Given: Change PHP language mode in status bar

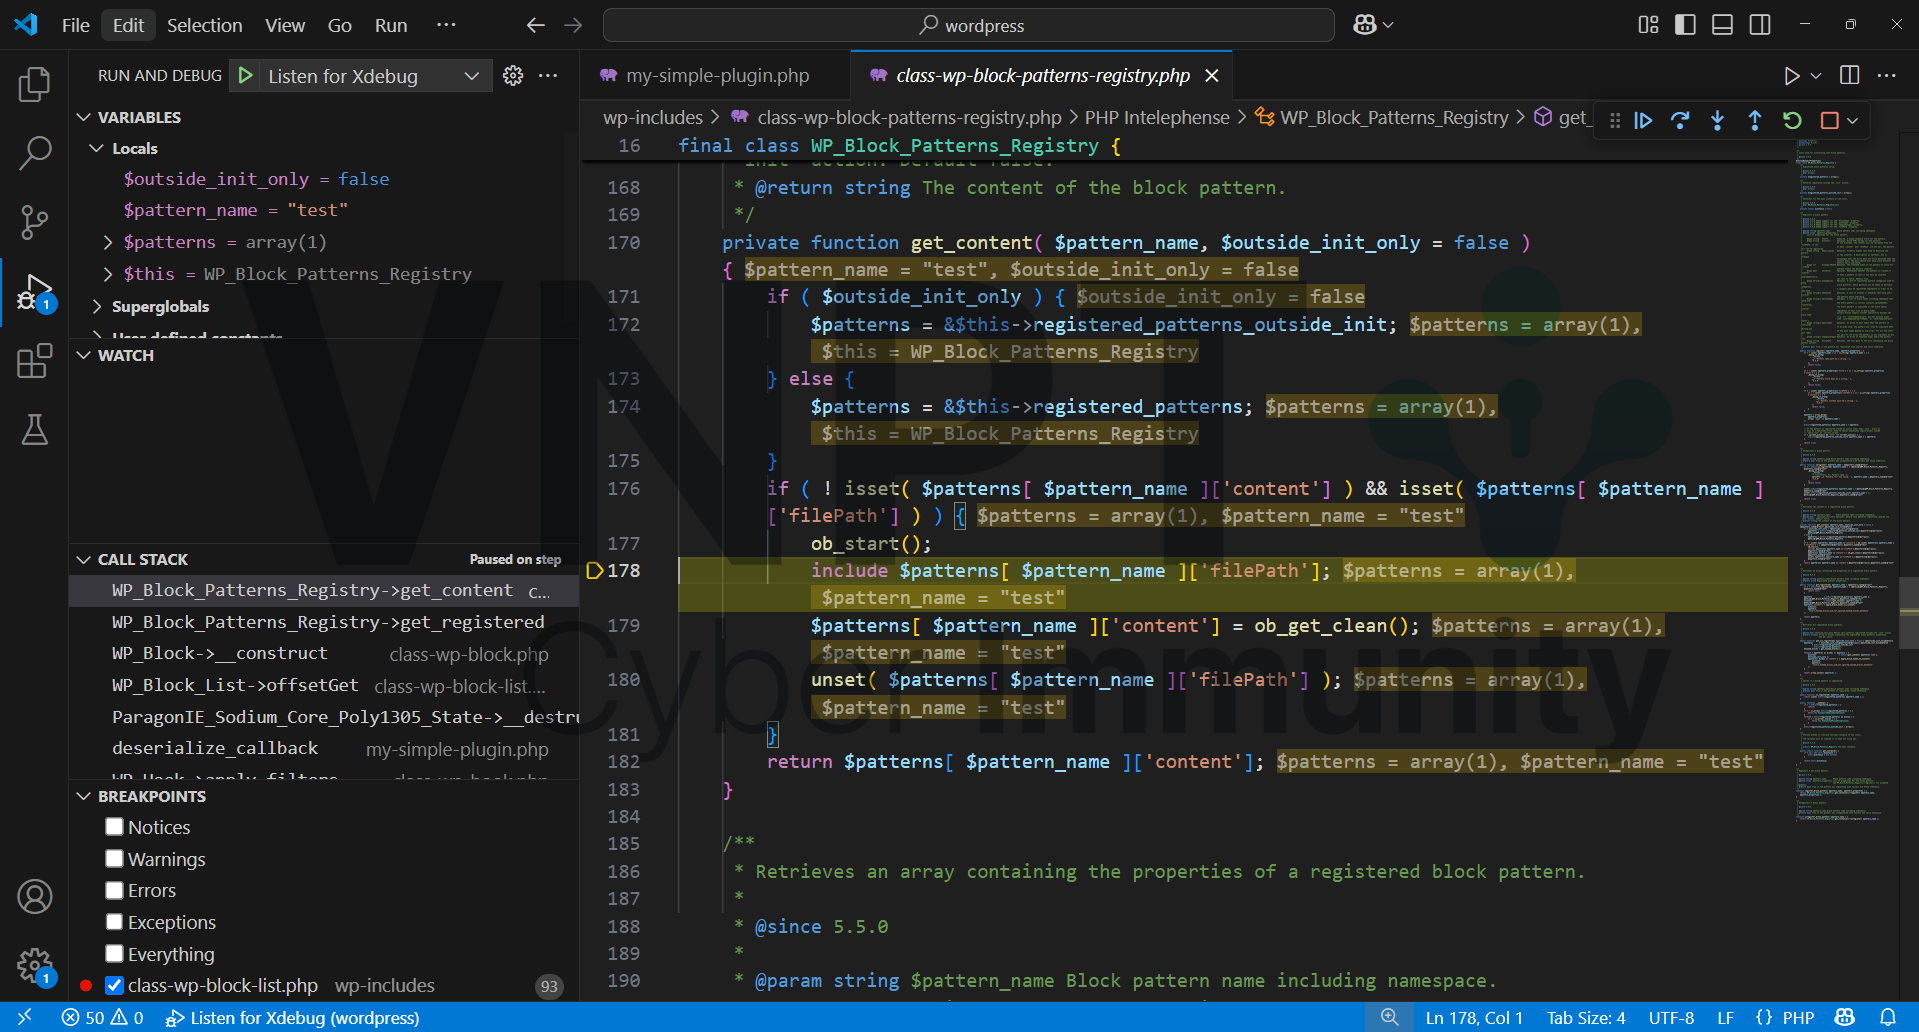Looking at the screenshot, I should pos(1798,1017).
